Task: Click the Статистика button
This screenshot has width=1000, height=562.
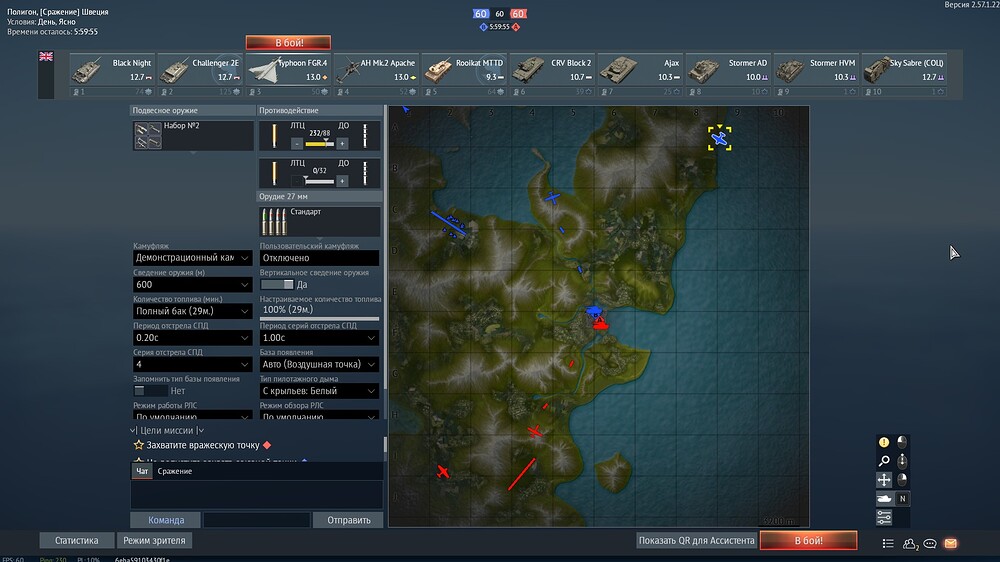Action: [x=77, y=540]
